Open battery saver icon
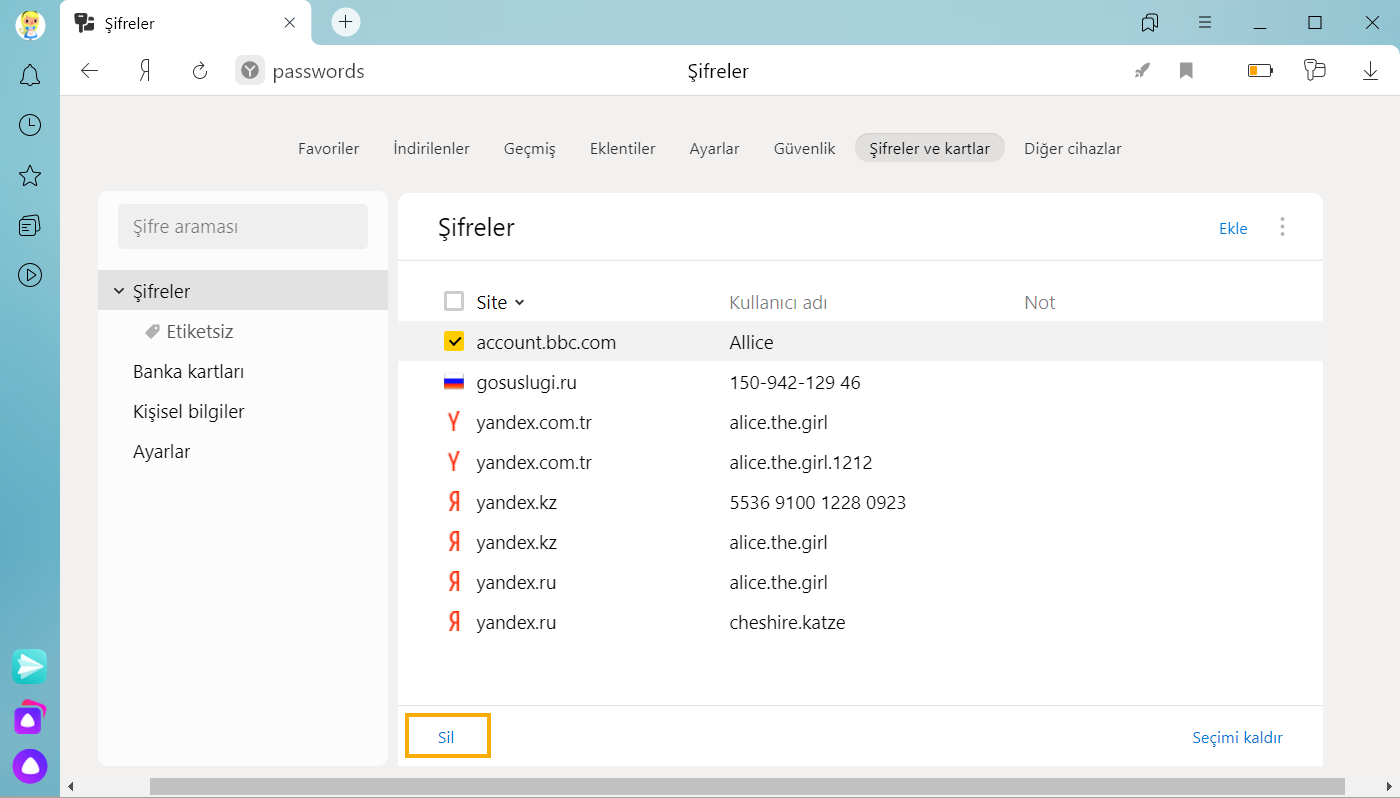Screen dimensions: 1400x798 [1260, 71]
